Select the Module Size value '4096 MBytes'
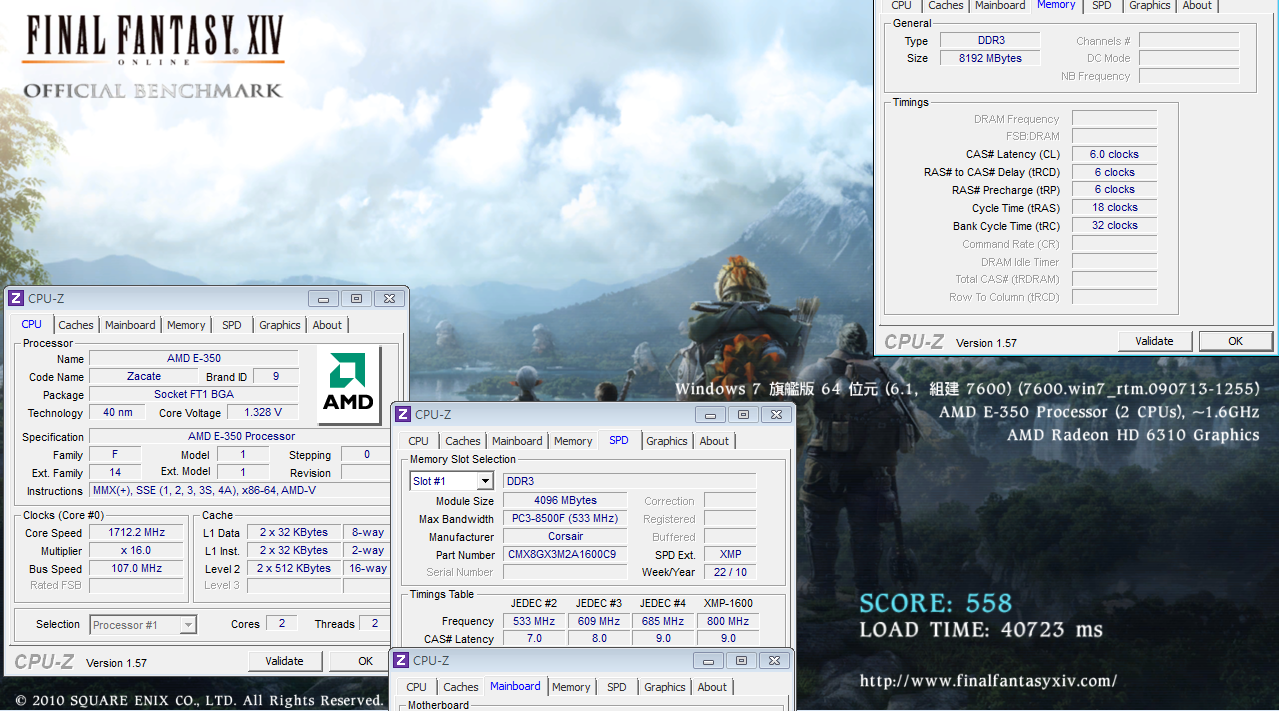 click(x=565, y=501)
